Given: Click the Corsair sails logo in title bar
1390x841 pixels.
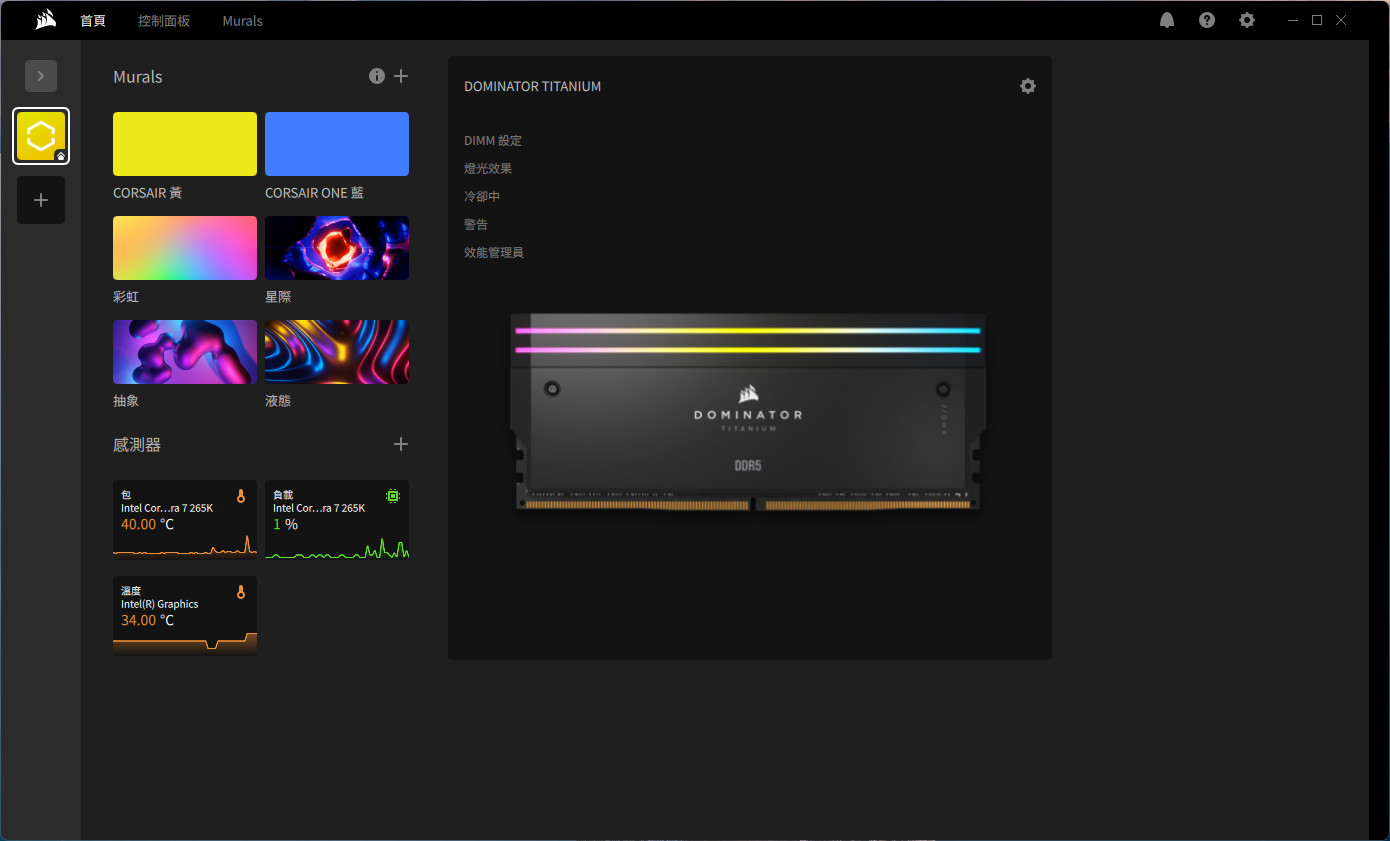Looking at the screenshot, I should [x=44, y=20].
